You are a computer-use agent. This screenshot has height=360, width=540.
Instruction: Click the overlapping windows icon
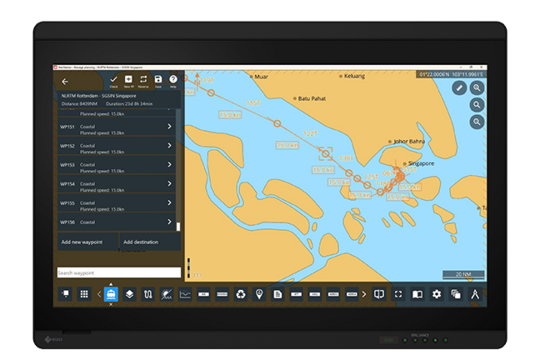[456, 294]
